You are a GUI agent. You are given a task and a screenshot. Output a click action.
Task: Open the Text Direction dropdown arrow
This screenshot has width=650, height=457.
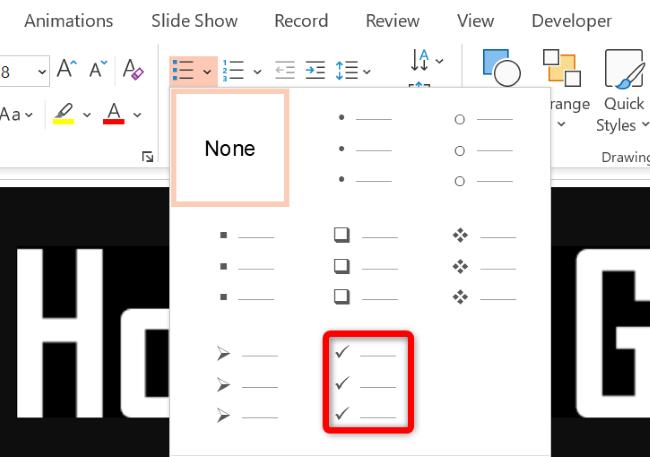(439, 61)
